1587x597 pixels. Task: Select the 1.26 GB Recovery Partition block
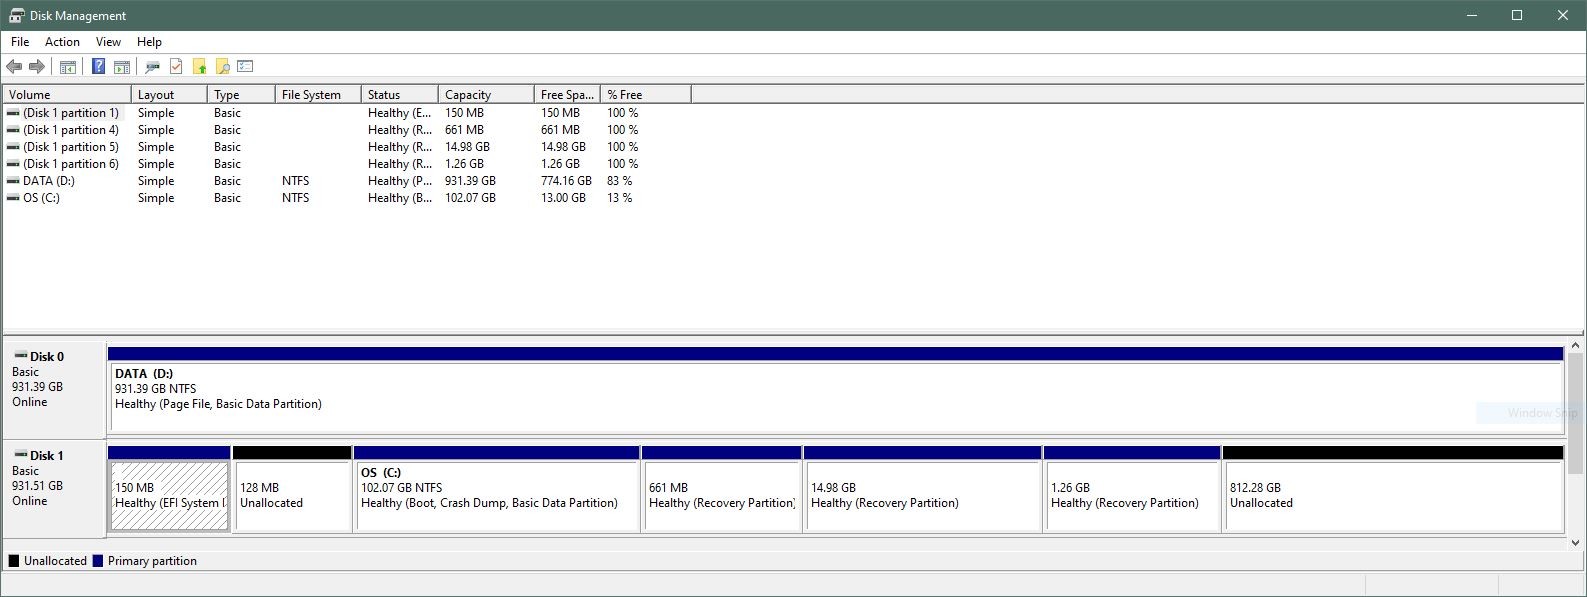click(x=1132, y=489)
